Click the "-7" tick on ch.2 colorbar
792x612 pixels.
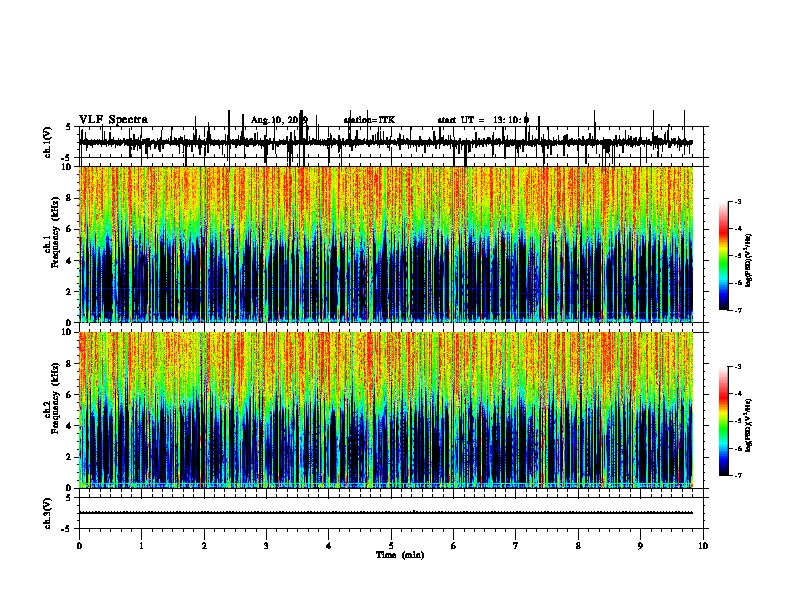(x=738, y=475)
